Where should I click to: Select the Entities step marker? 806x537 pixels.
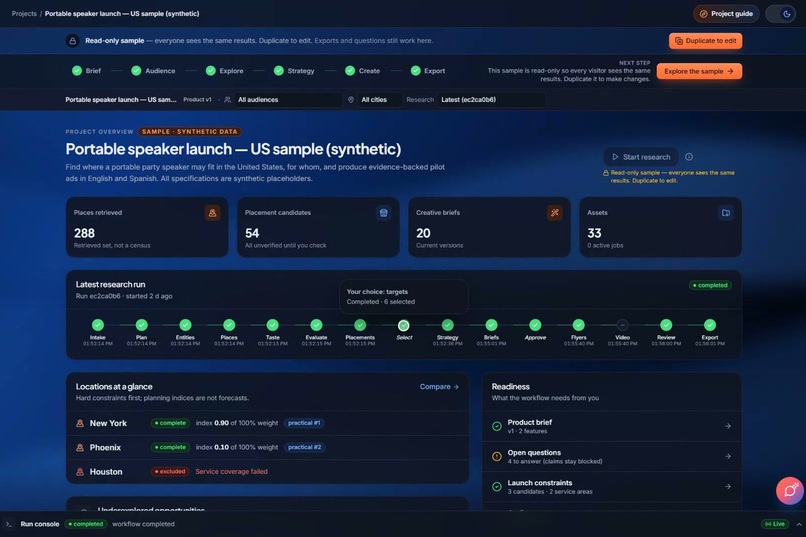185,325
